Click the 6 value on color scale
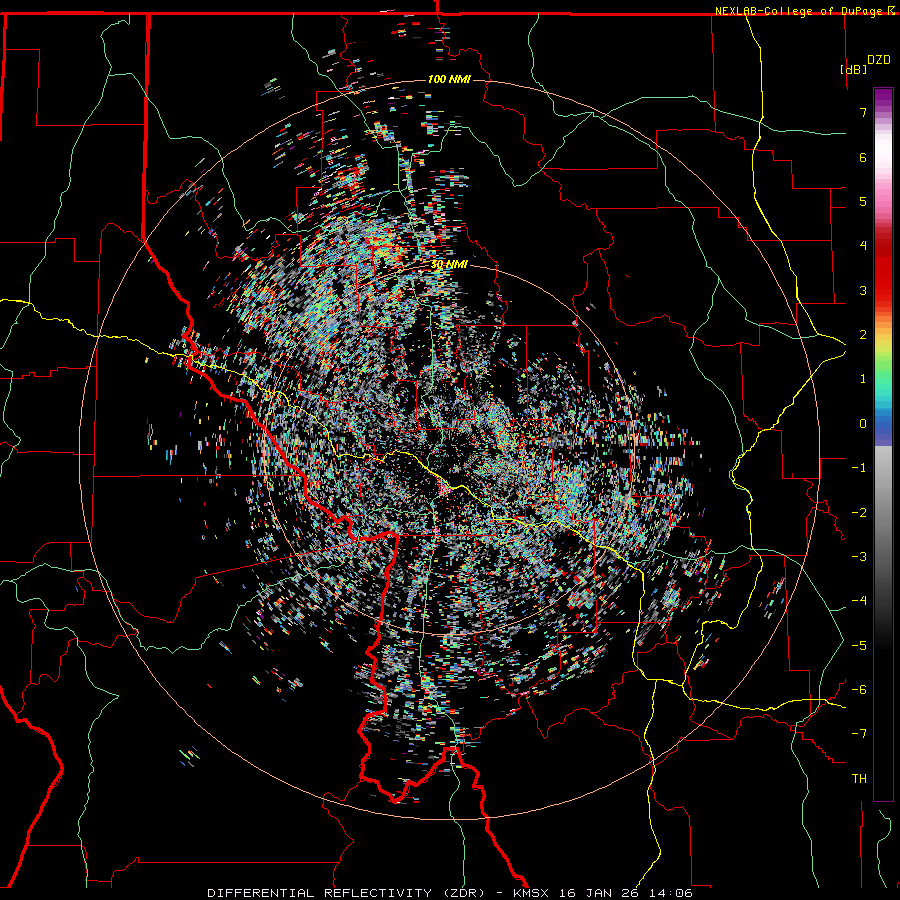Screen dimensions: 900x900 (863, 157)
